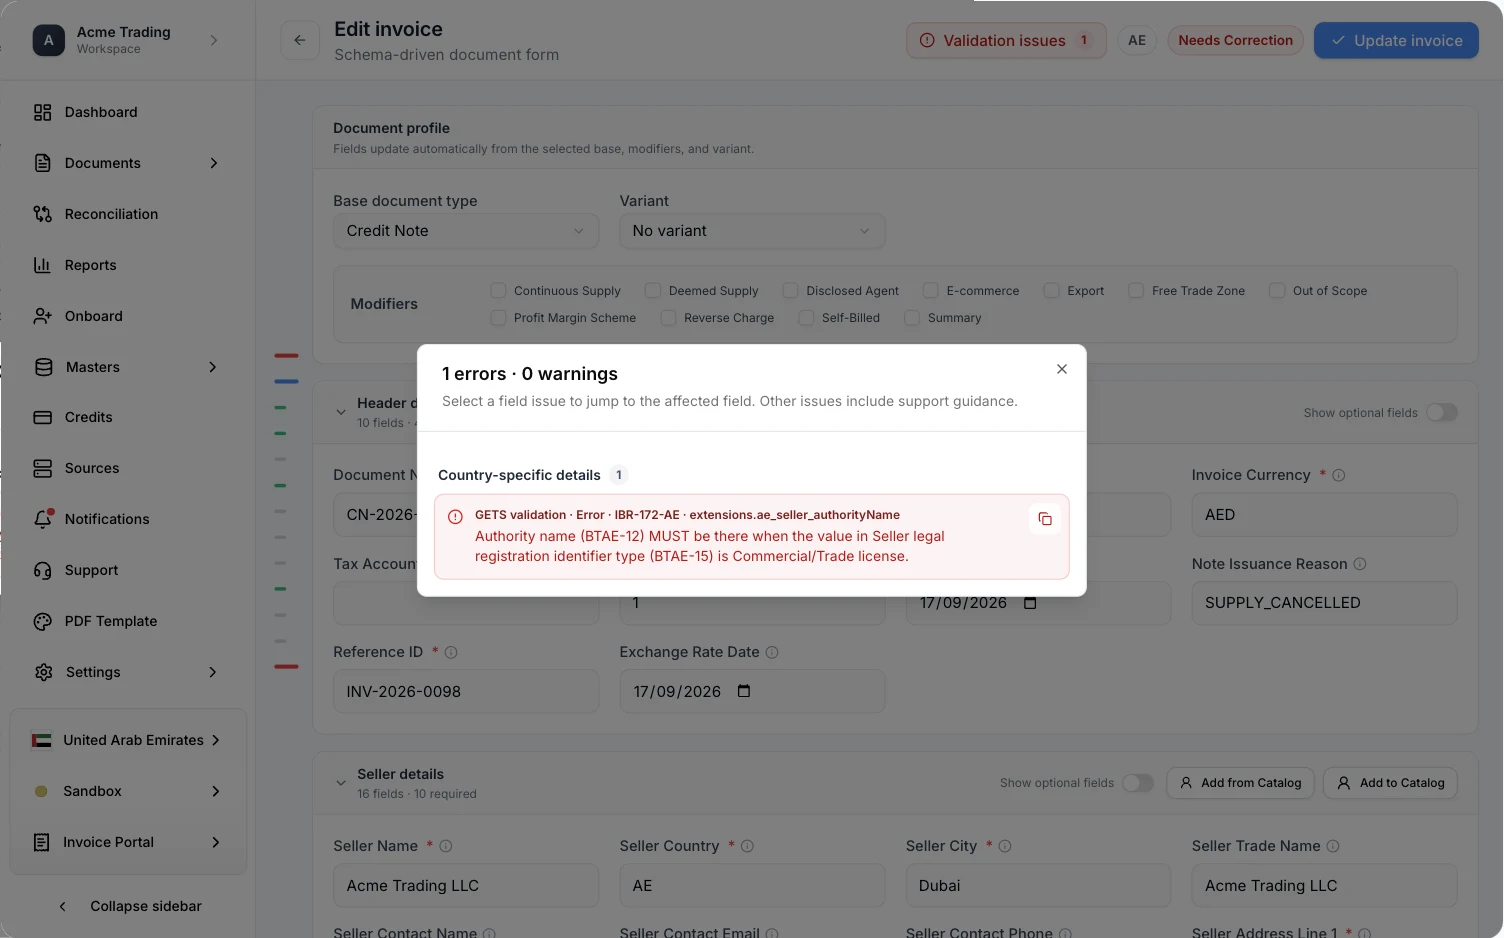Click the Needs Correction status badge
1504x938 pixels.
[1235, 40]
